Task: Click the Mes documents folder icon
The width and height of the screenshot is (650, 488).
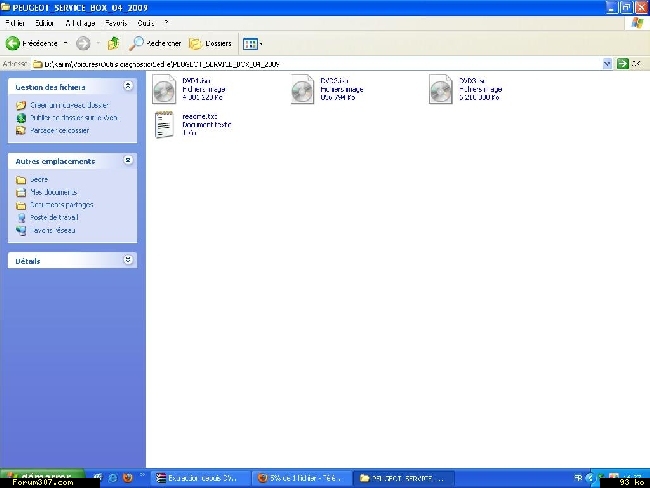Action: 21,192
